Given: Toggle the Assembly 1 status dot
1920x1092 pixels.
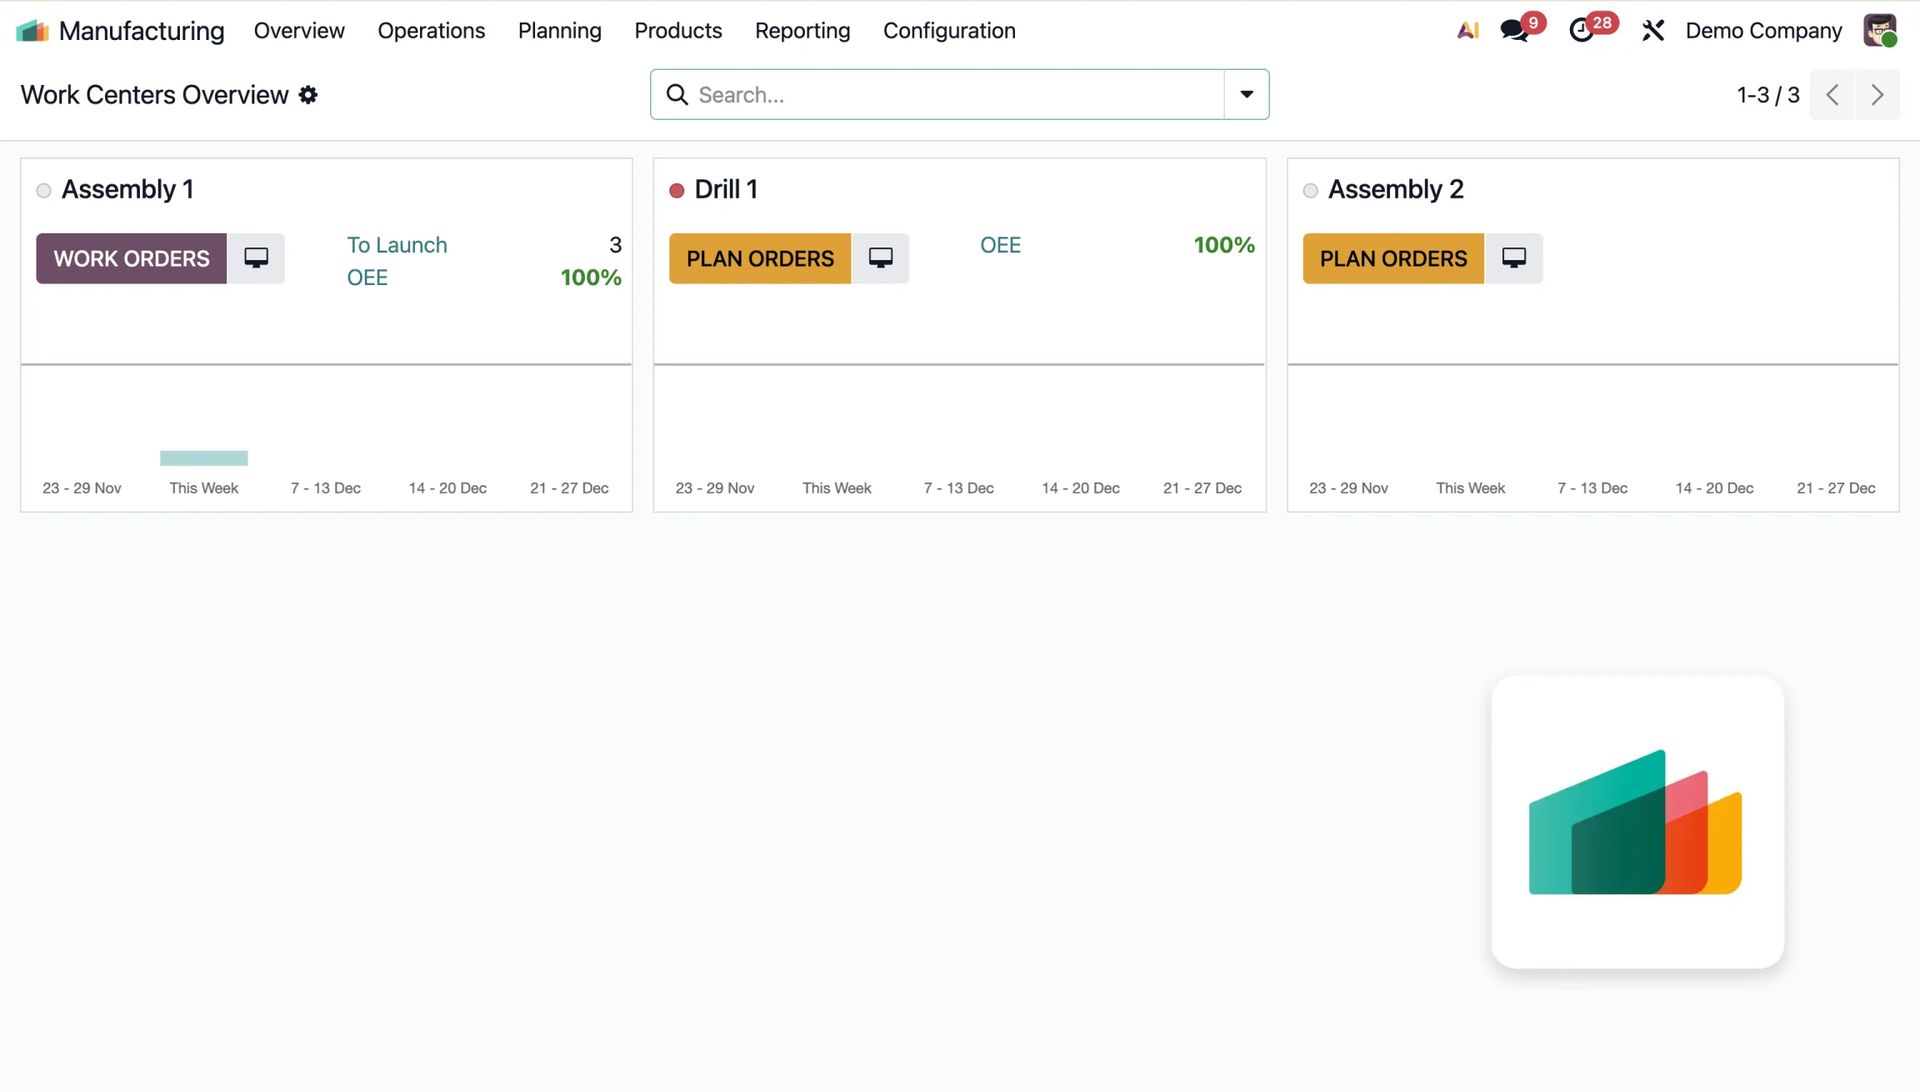Looking at the screenshot, I should point(43,191).
